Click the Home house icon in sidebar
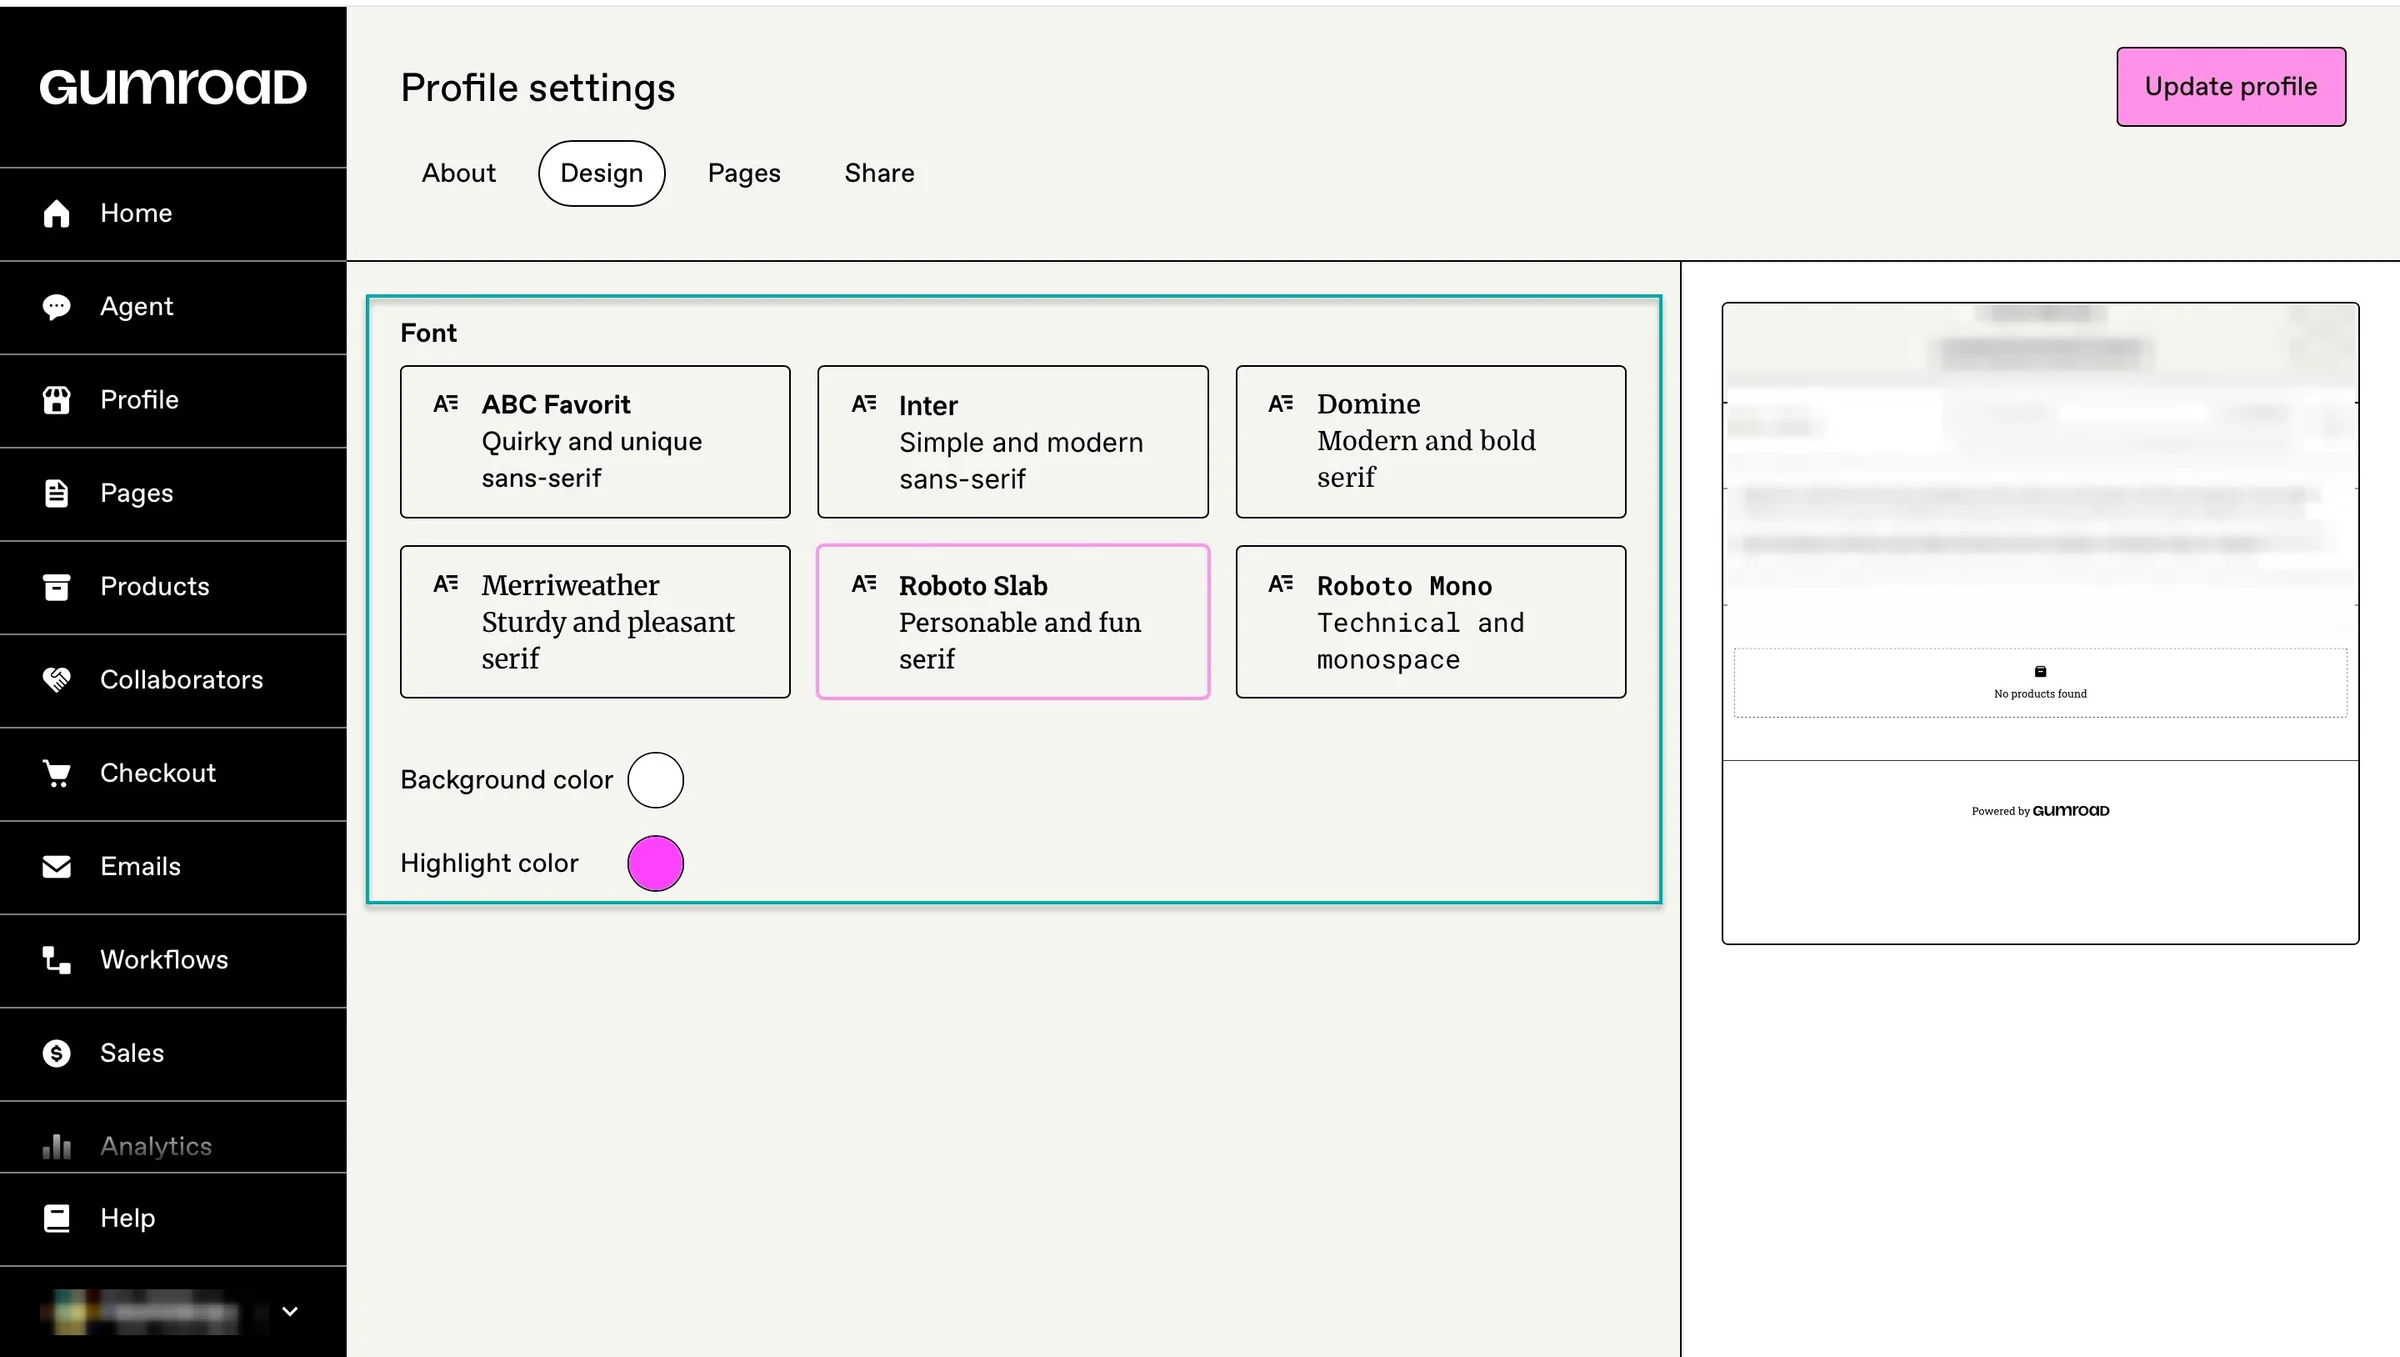The height and width of the screenshot is (1357, 2400). coord(57,214)
